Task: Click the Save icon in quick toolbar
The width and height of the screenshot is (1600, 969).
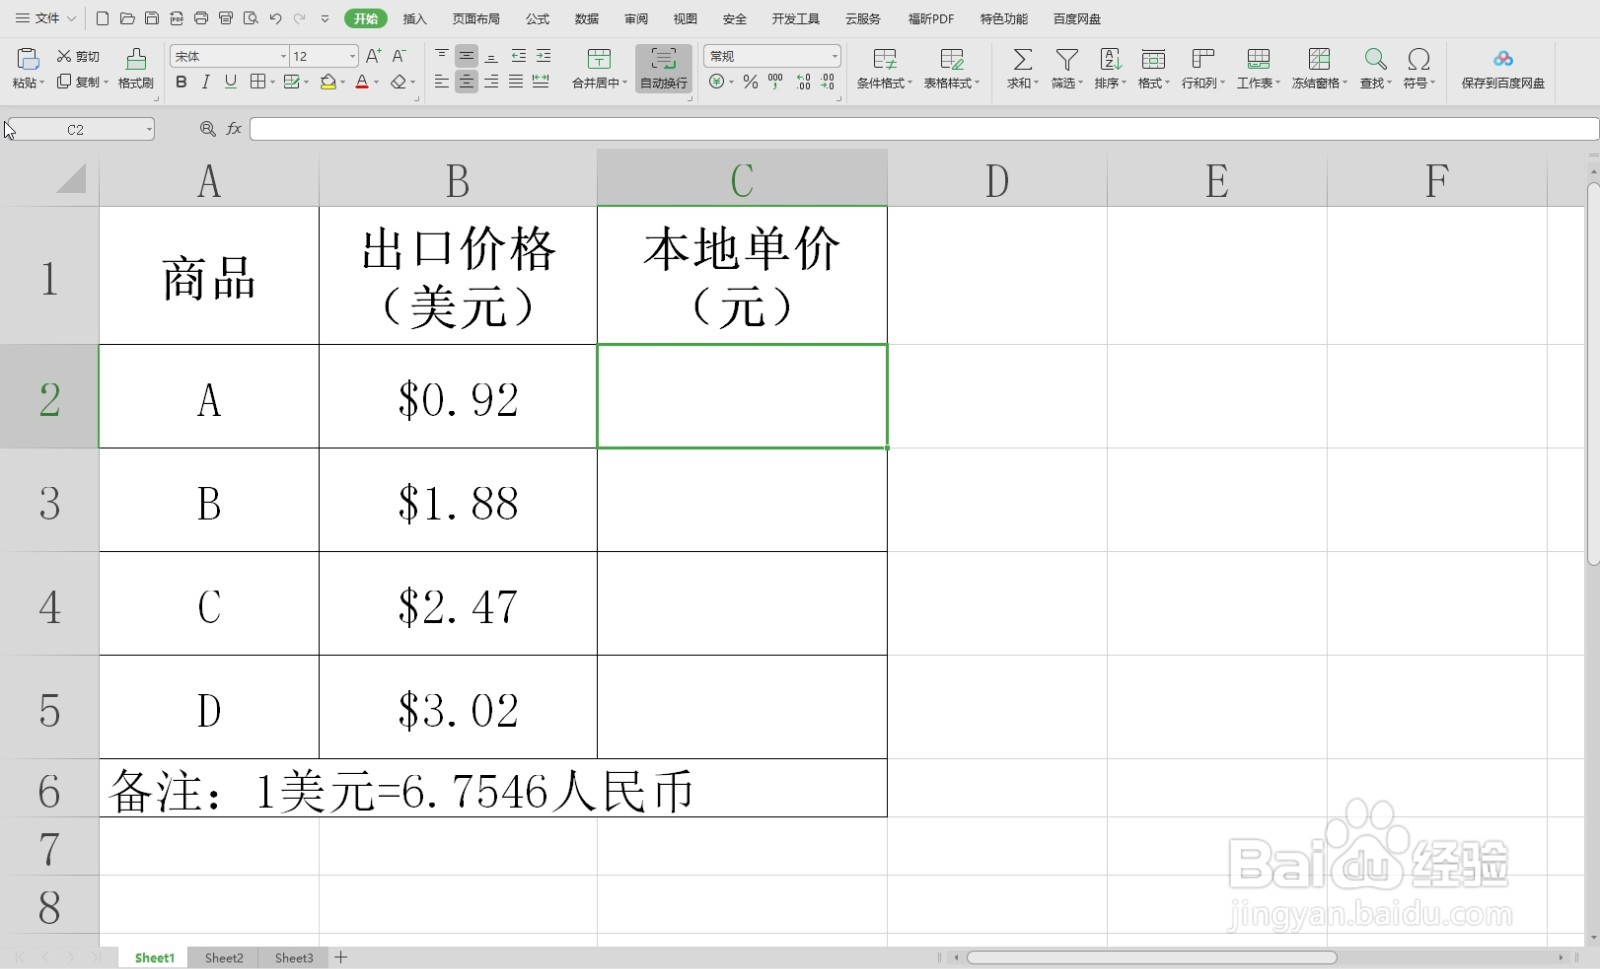Action: click(152, 18)
